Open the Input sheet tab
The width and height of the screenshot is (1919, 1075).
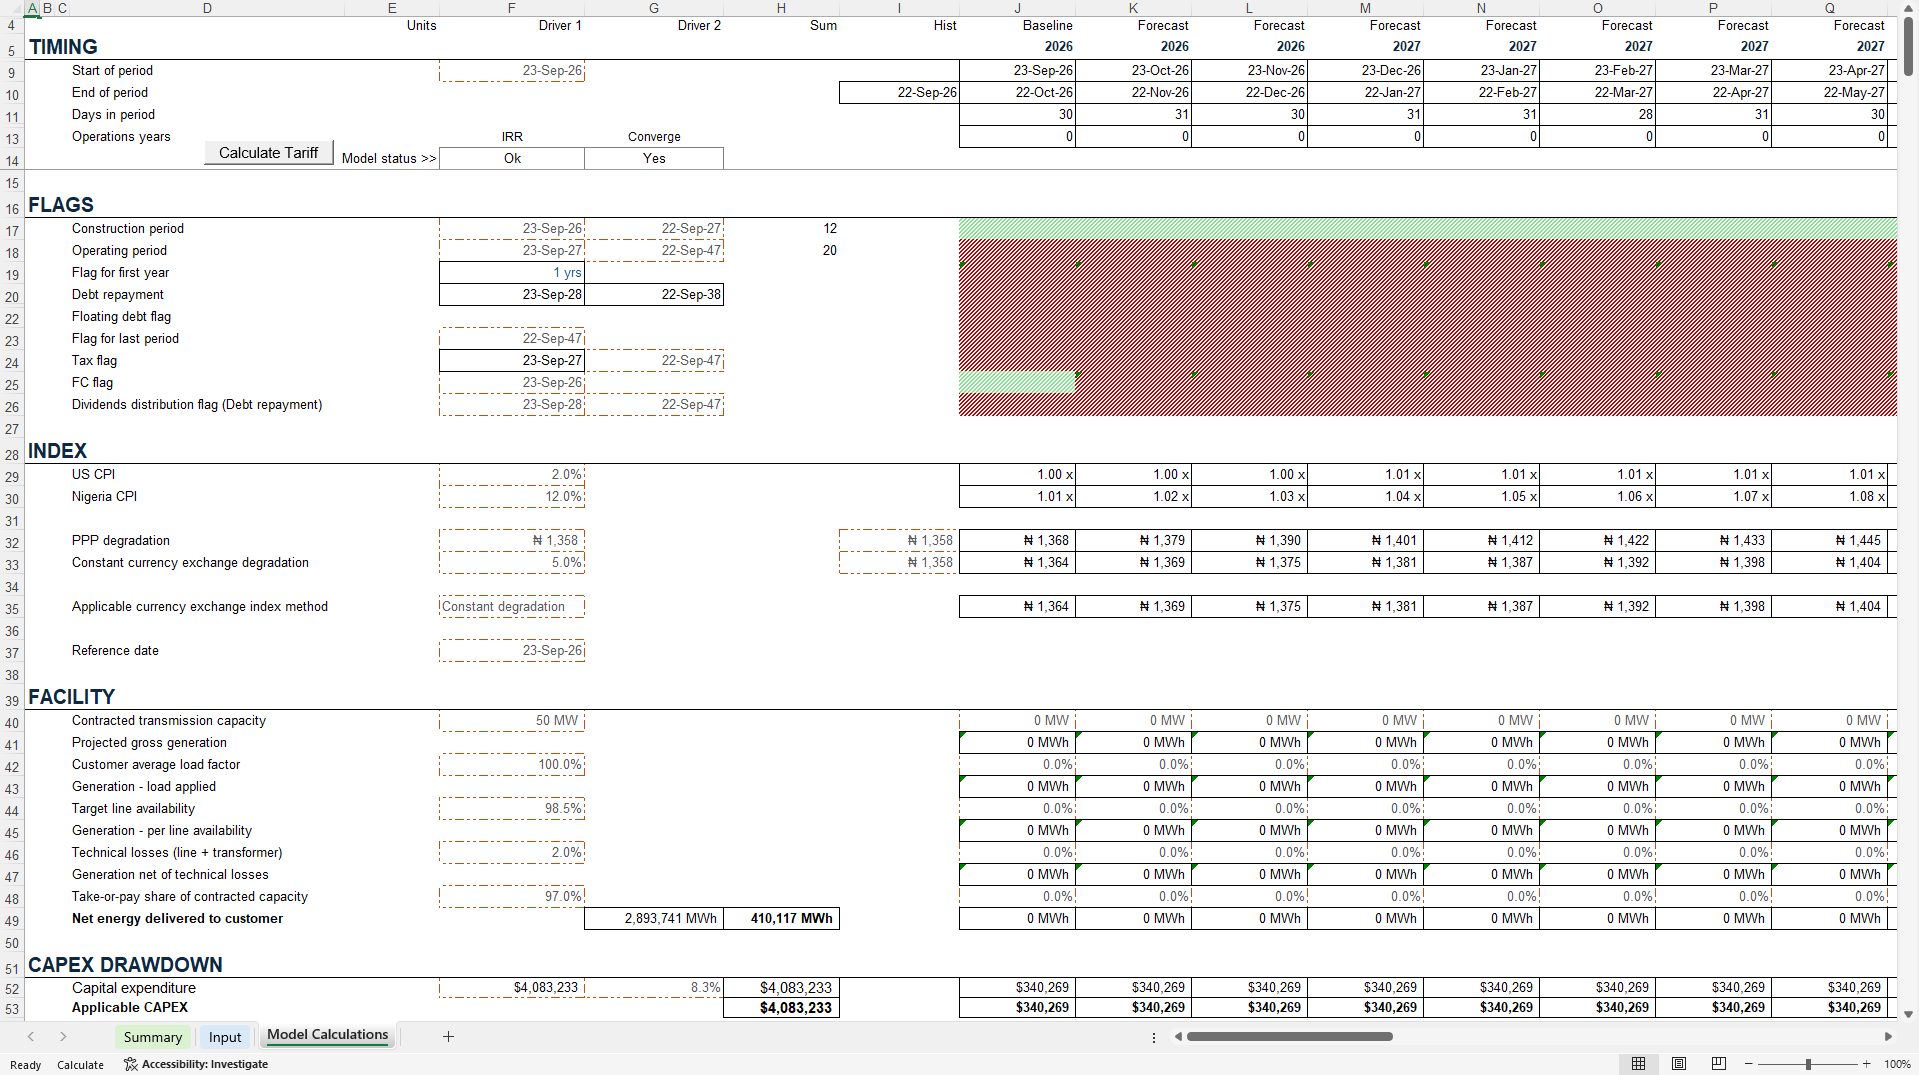point(225,1037)
